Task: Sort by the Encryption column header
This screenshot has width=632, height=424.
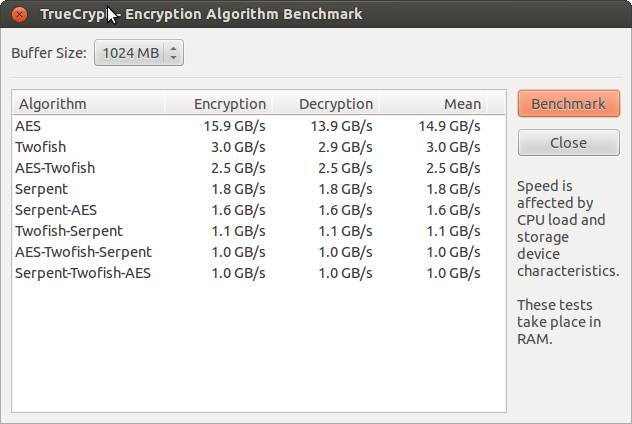Action: (x=218, y=104)
